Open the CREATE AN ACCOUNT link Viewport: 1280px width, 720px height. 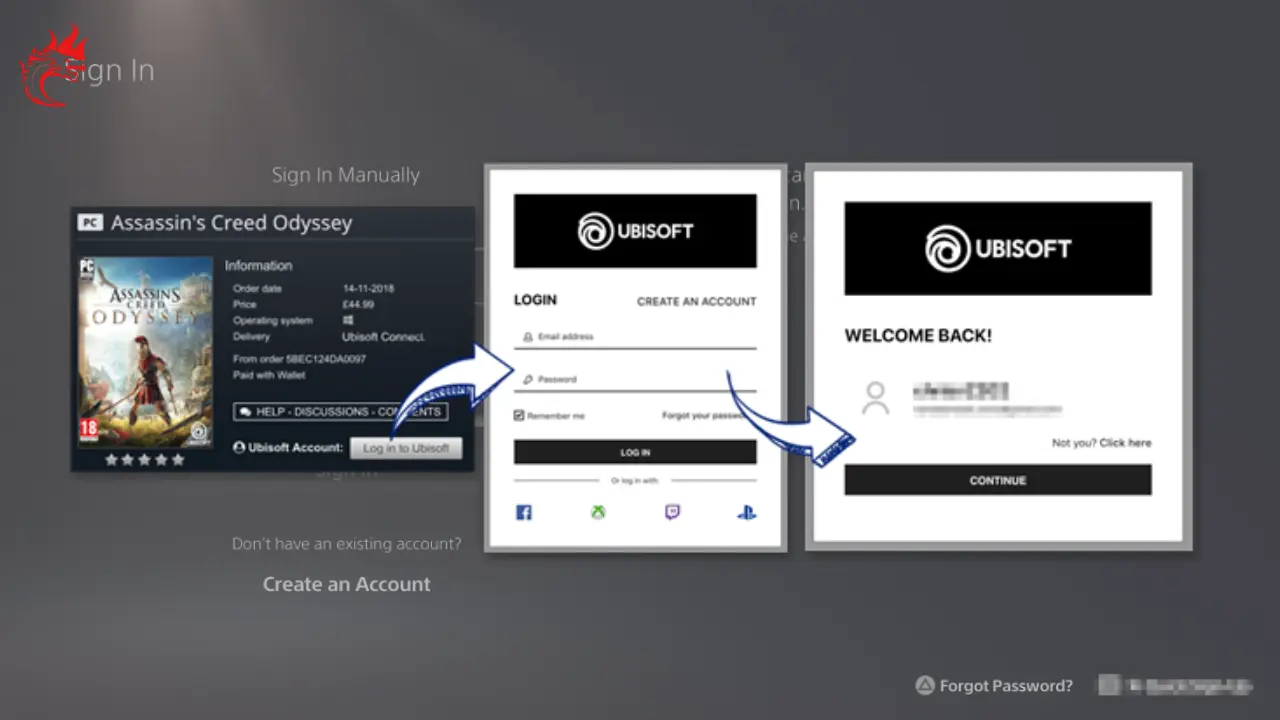(x=696, y=301)
